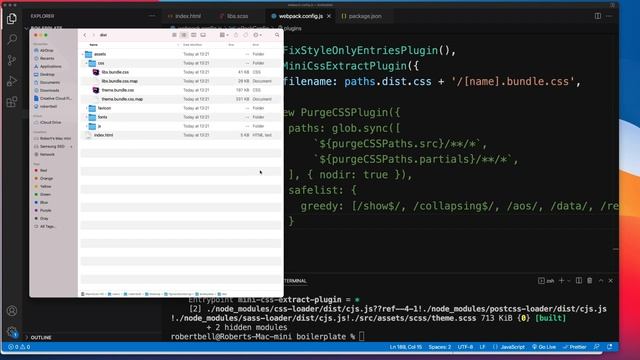Open notifications bell in status bar
Image resolution: width=640 pixels, height=360 pixels.
click(x=610, y=347)
